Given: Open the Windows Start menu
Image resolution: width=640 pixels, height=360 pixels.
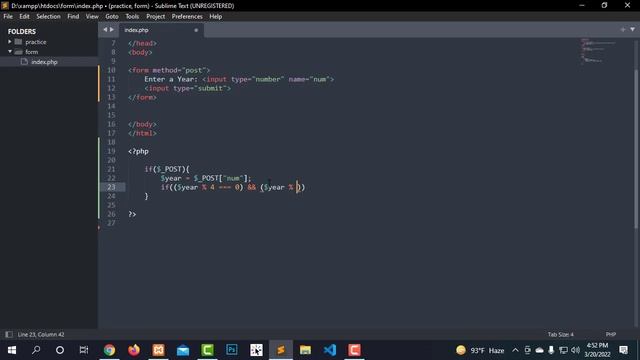Looking at the screenshot, I should pyautogui.click(x=12, y=350).
